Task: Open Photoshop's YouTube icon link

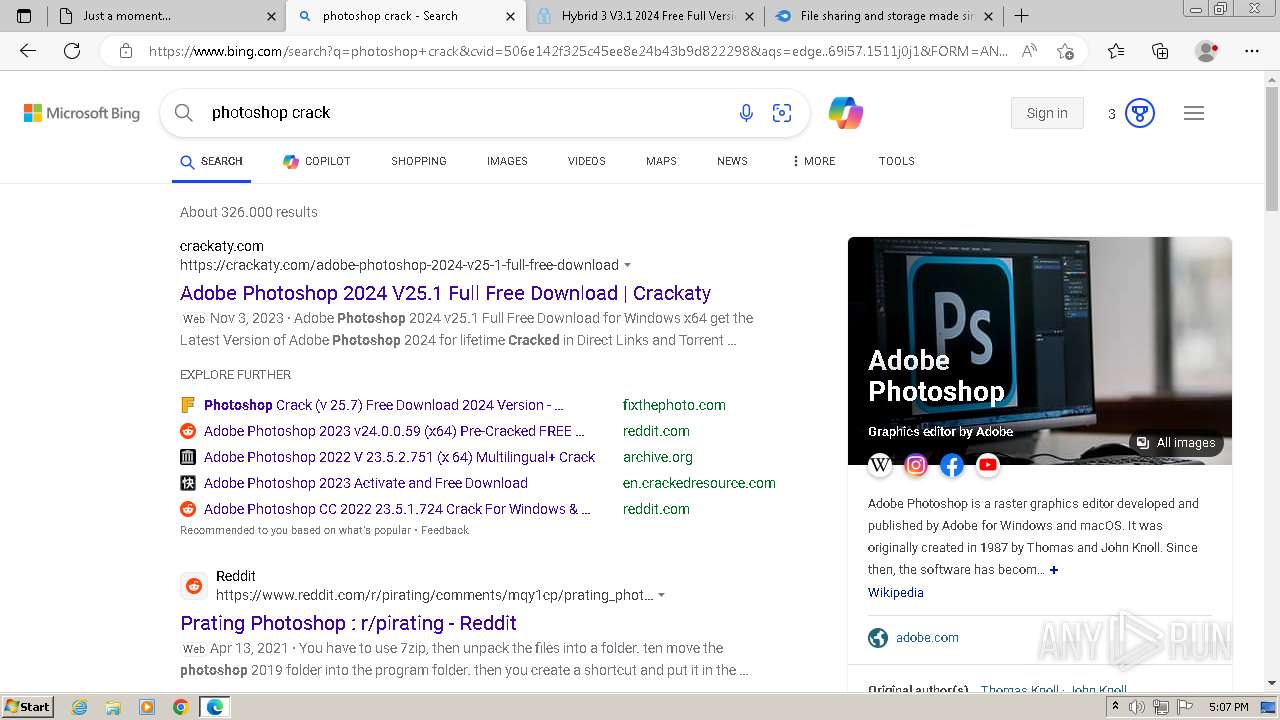Action: (x=988, y=464)
